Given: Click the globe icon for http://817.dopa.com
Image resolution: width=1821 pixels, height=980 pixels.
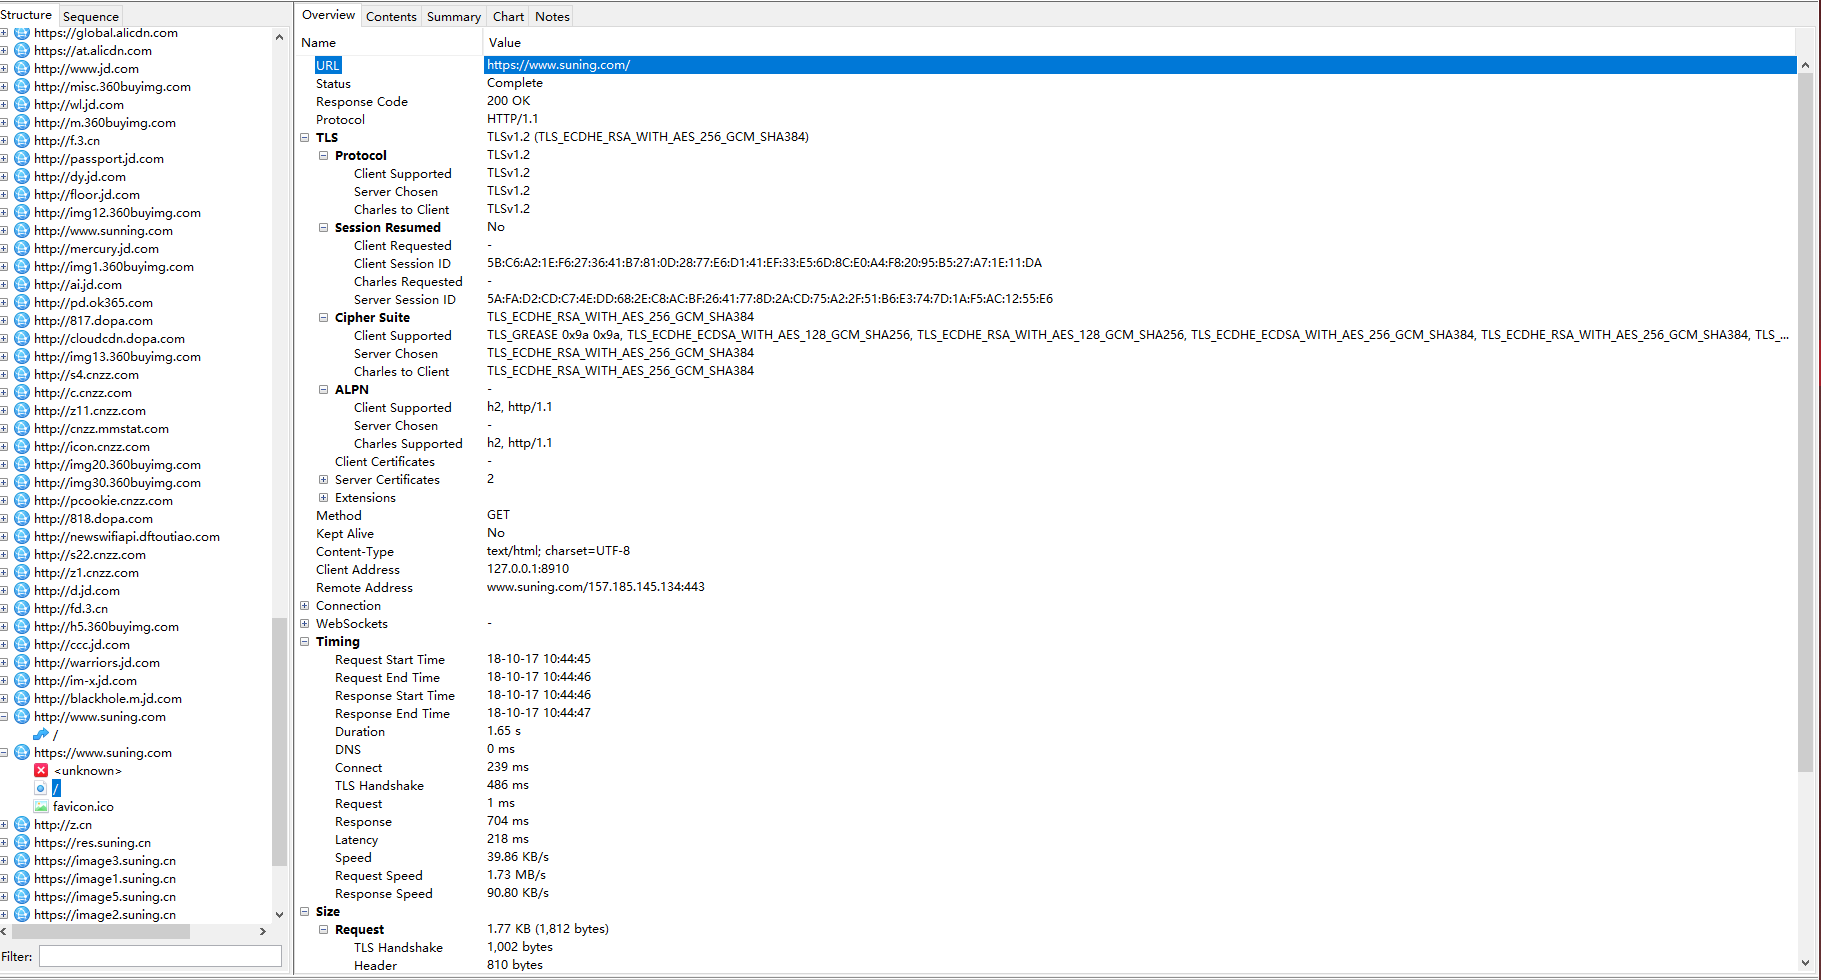Looking at the screenshot, I should click(22, 321).
